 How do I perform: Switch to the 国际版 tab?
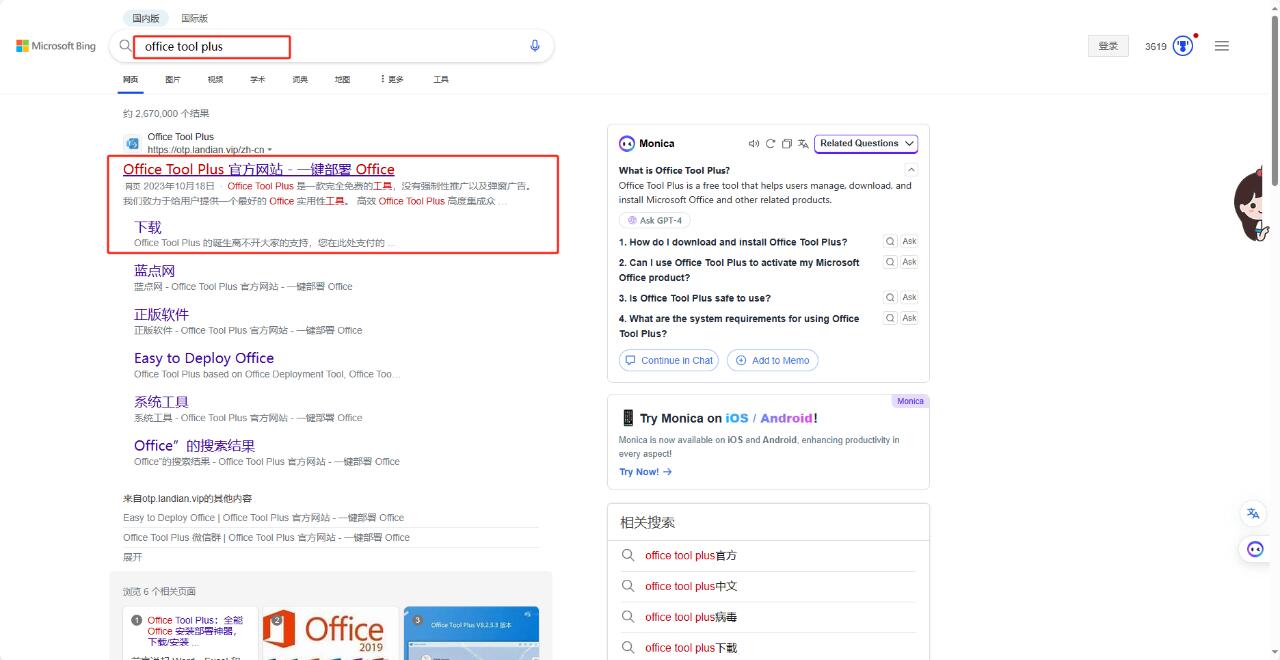pyautogui.click(x=194, y=18)
